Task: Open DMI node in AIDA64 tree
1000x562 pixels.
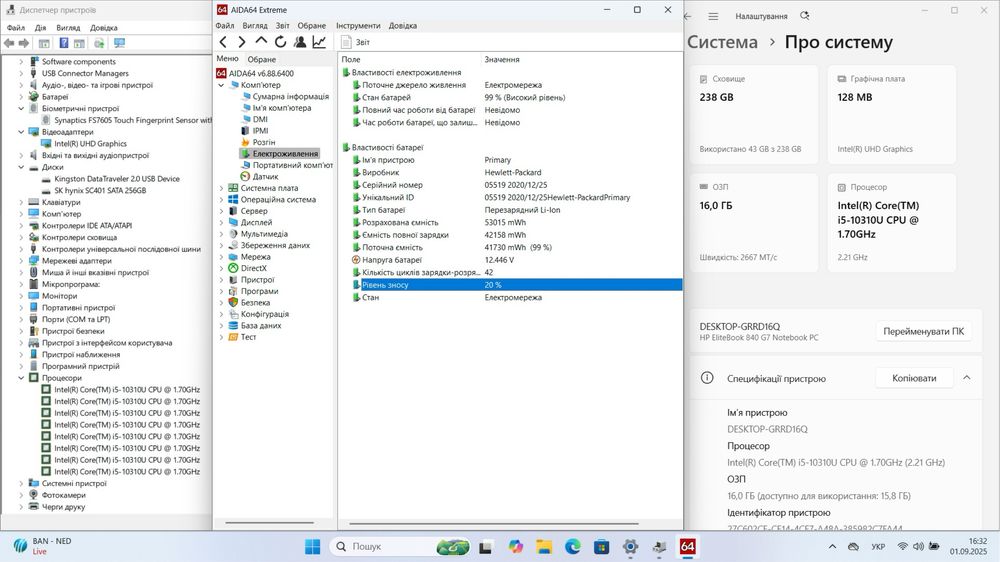Action: coord(260,119)
